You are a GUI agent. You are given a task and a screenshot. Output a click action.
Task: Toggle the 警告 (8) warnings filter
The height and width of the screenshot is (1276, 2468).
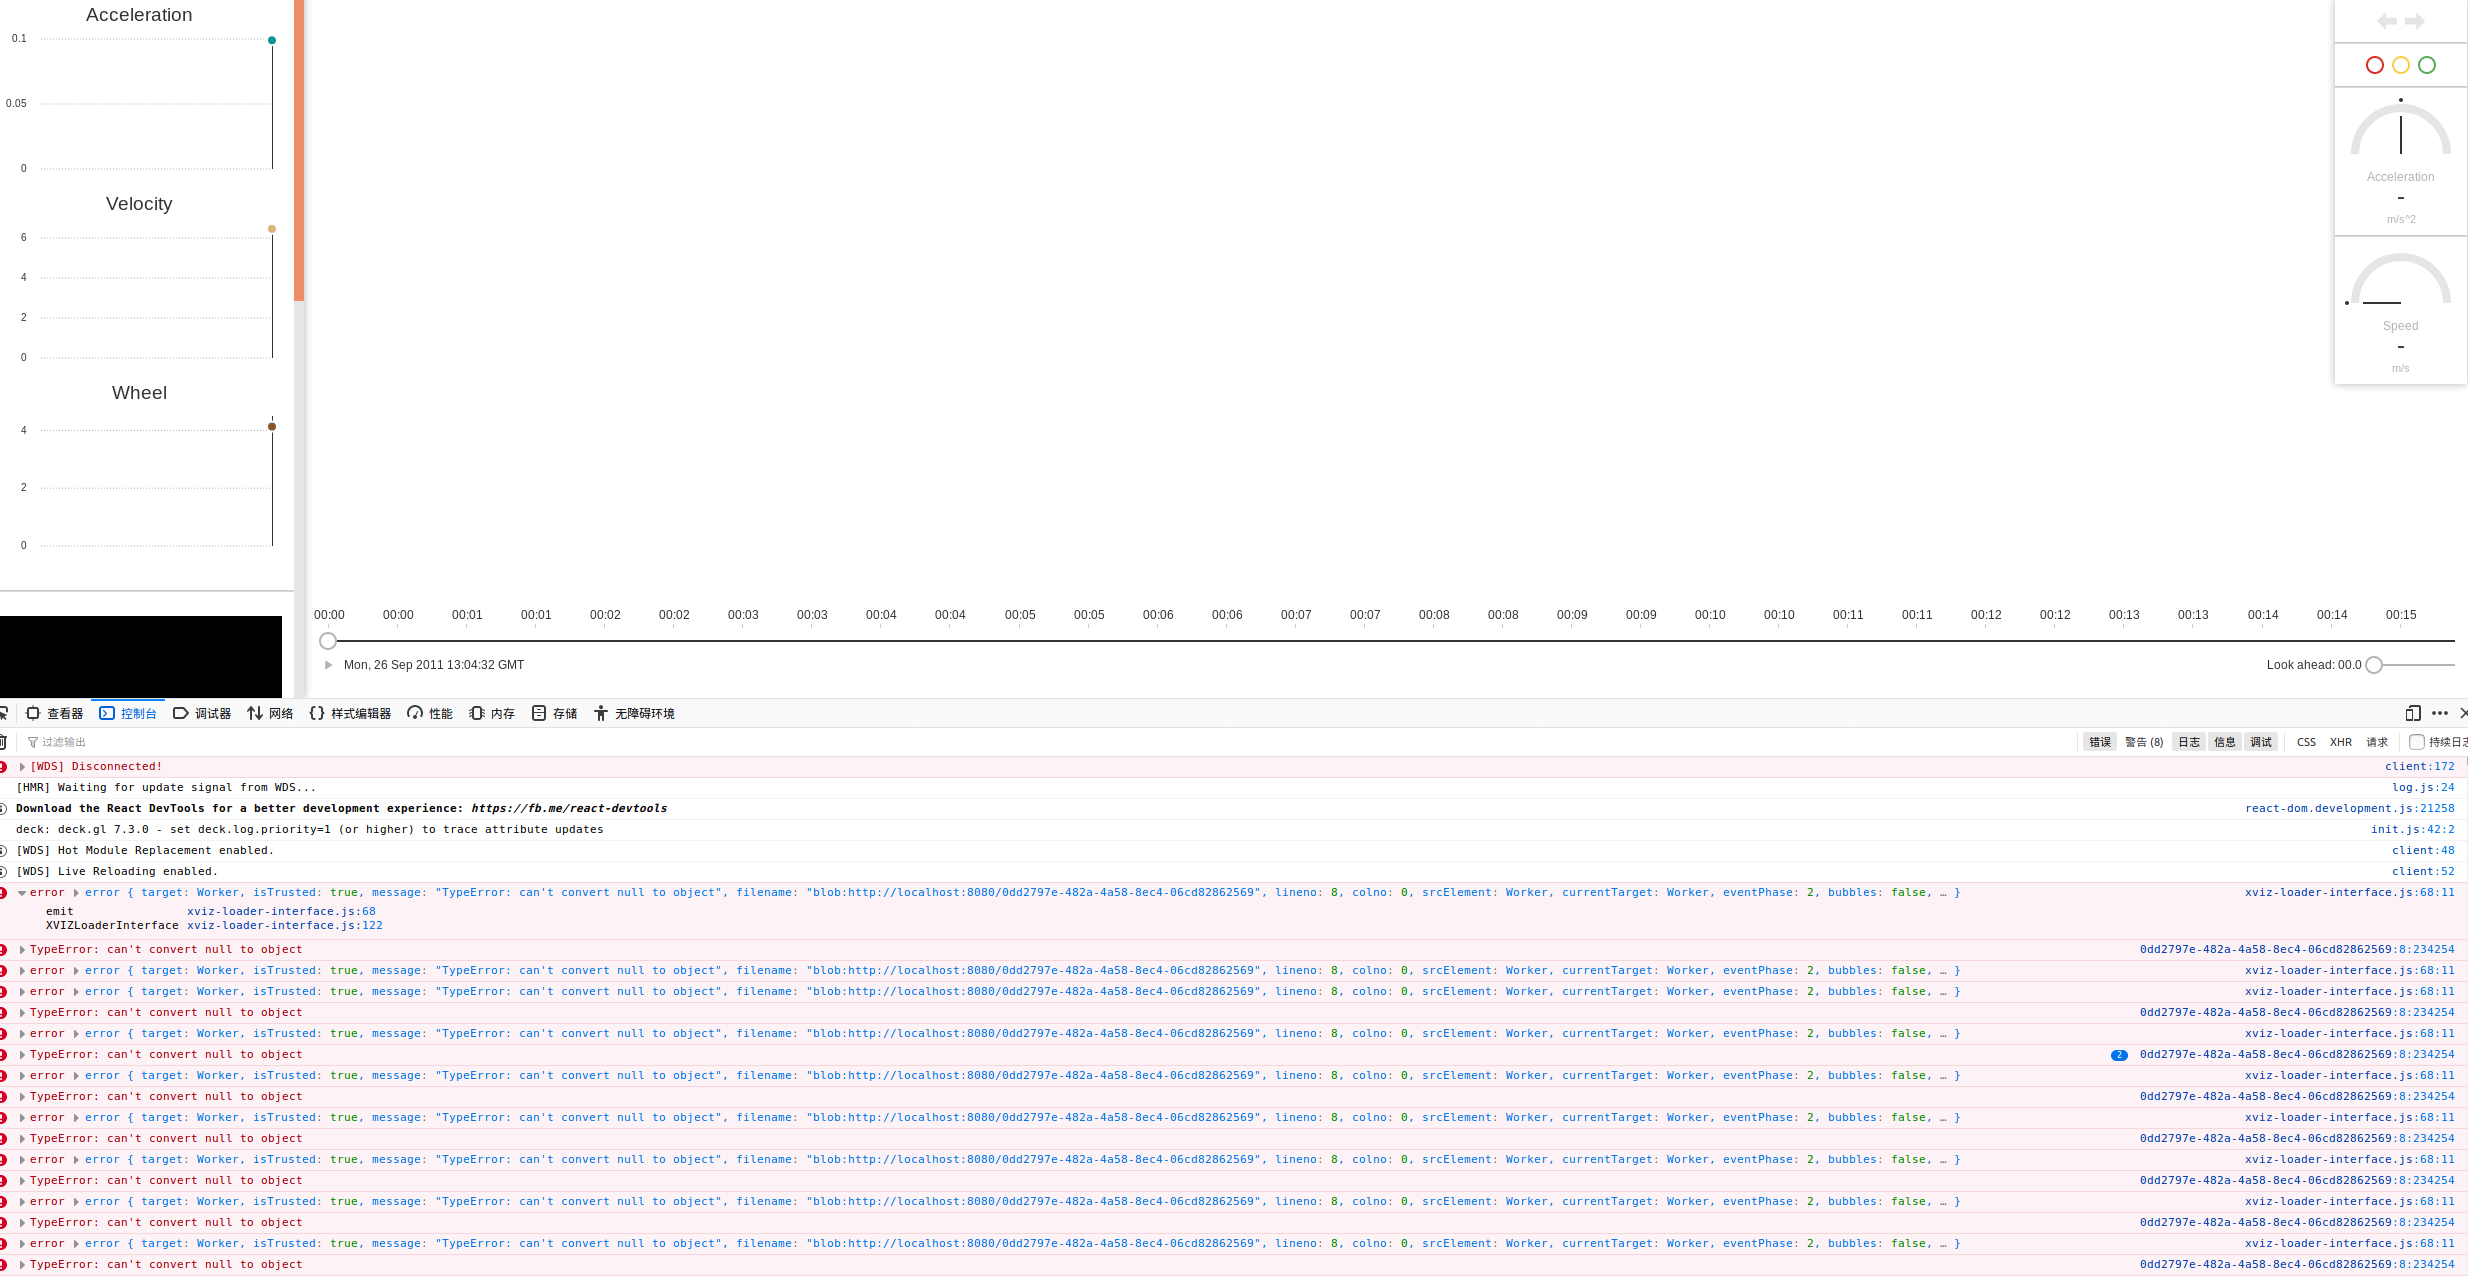(x=2143, y=741)
